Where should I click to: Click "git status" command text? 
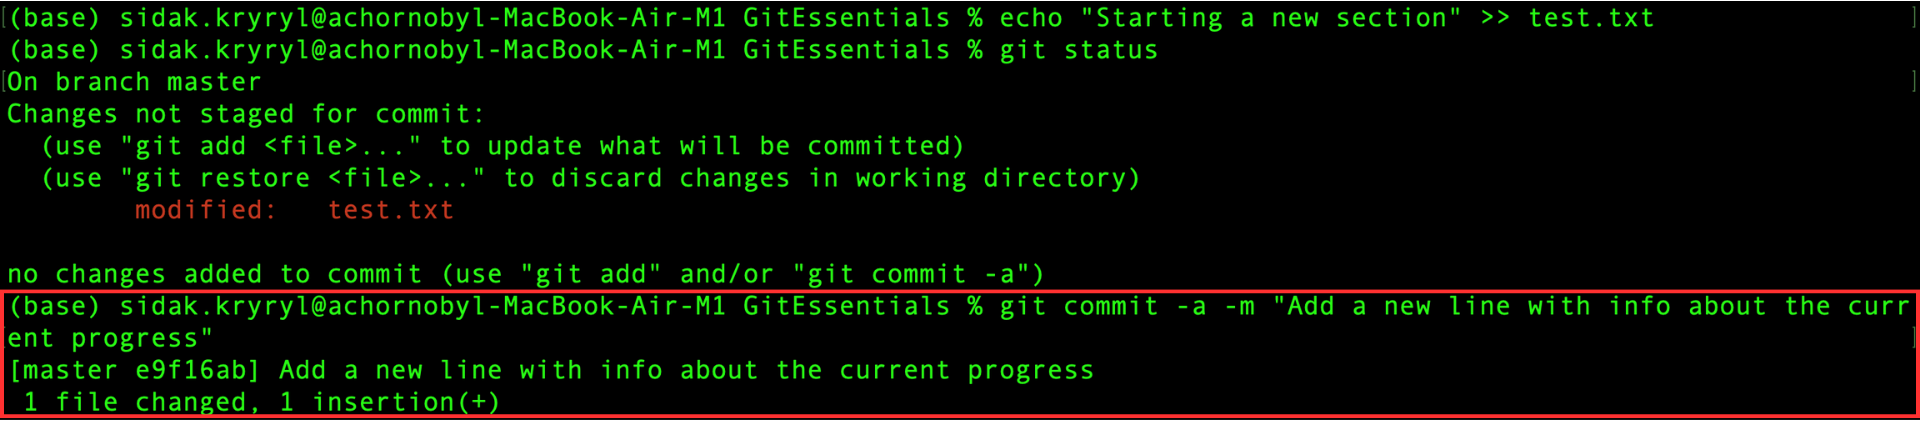(1079, 50)
